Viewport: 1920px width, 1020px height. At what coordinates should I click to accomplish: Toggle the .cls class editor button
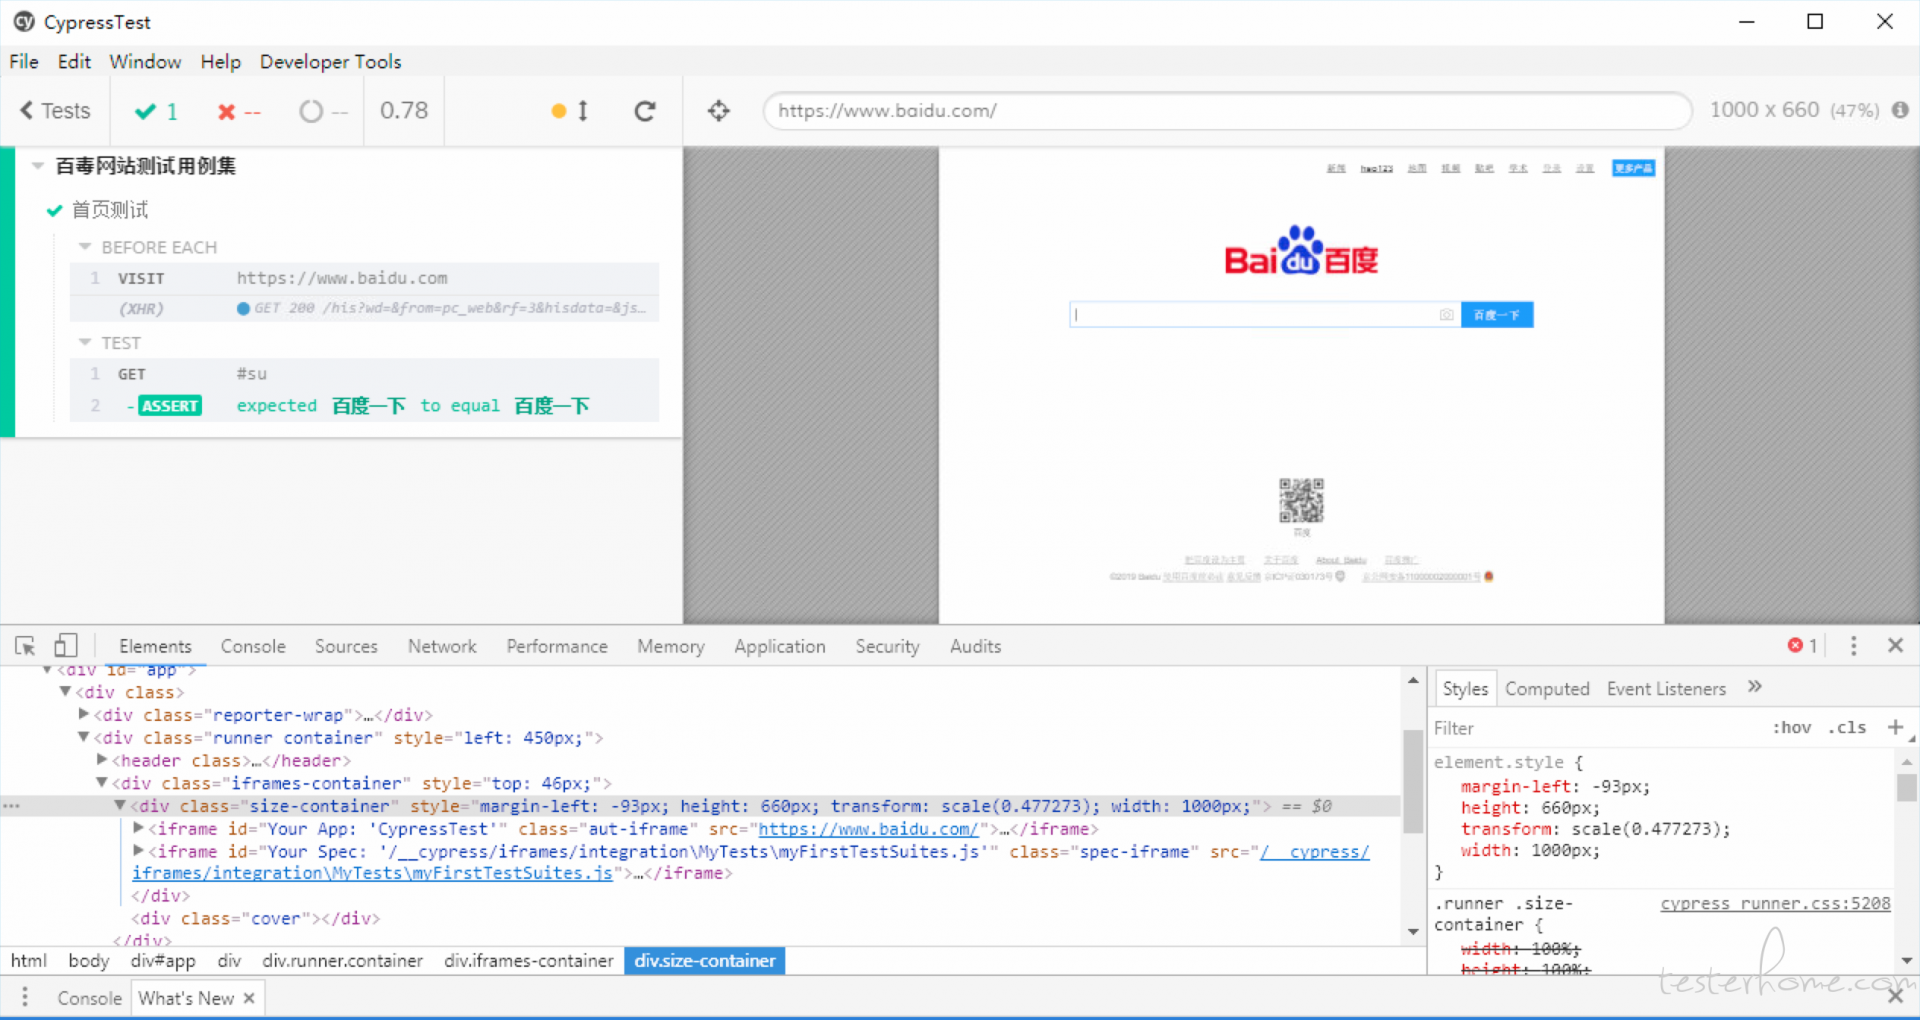coord(1847,728)
